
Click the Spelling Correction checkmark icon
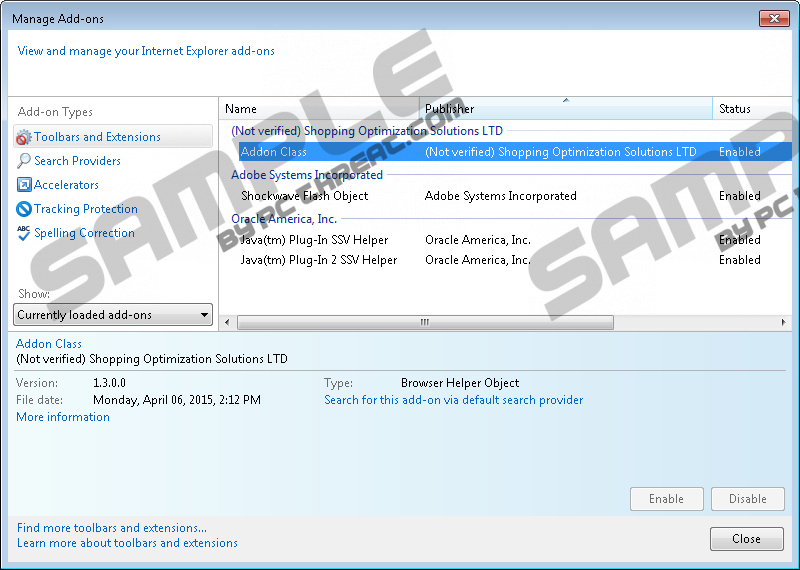pos(25,233)
